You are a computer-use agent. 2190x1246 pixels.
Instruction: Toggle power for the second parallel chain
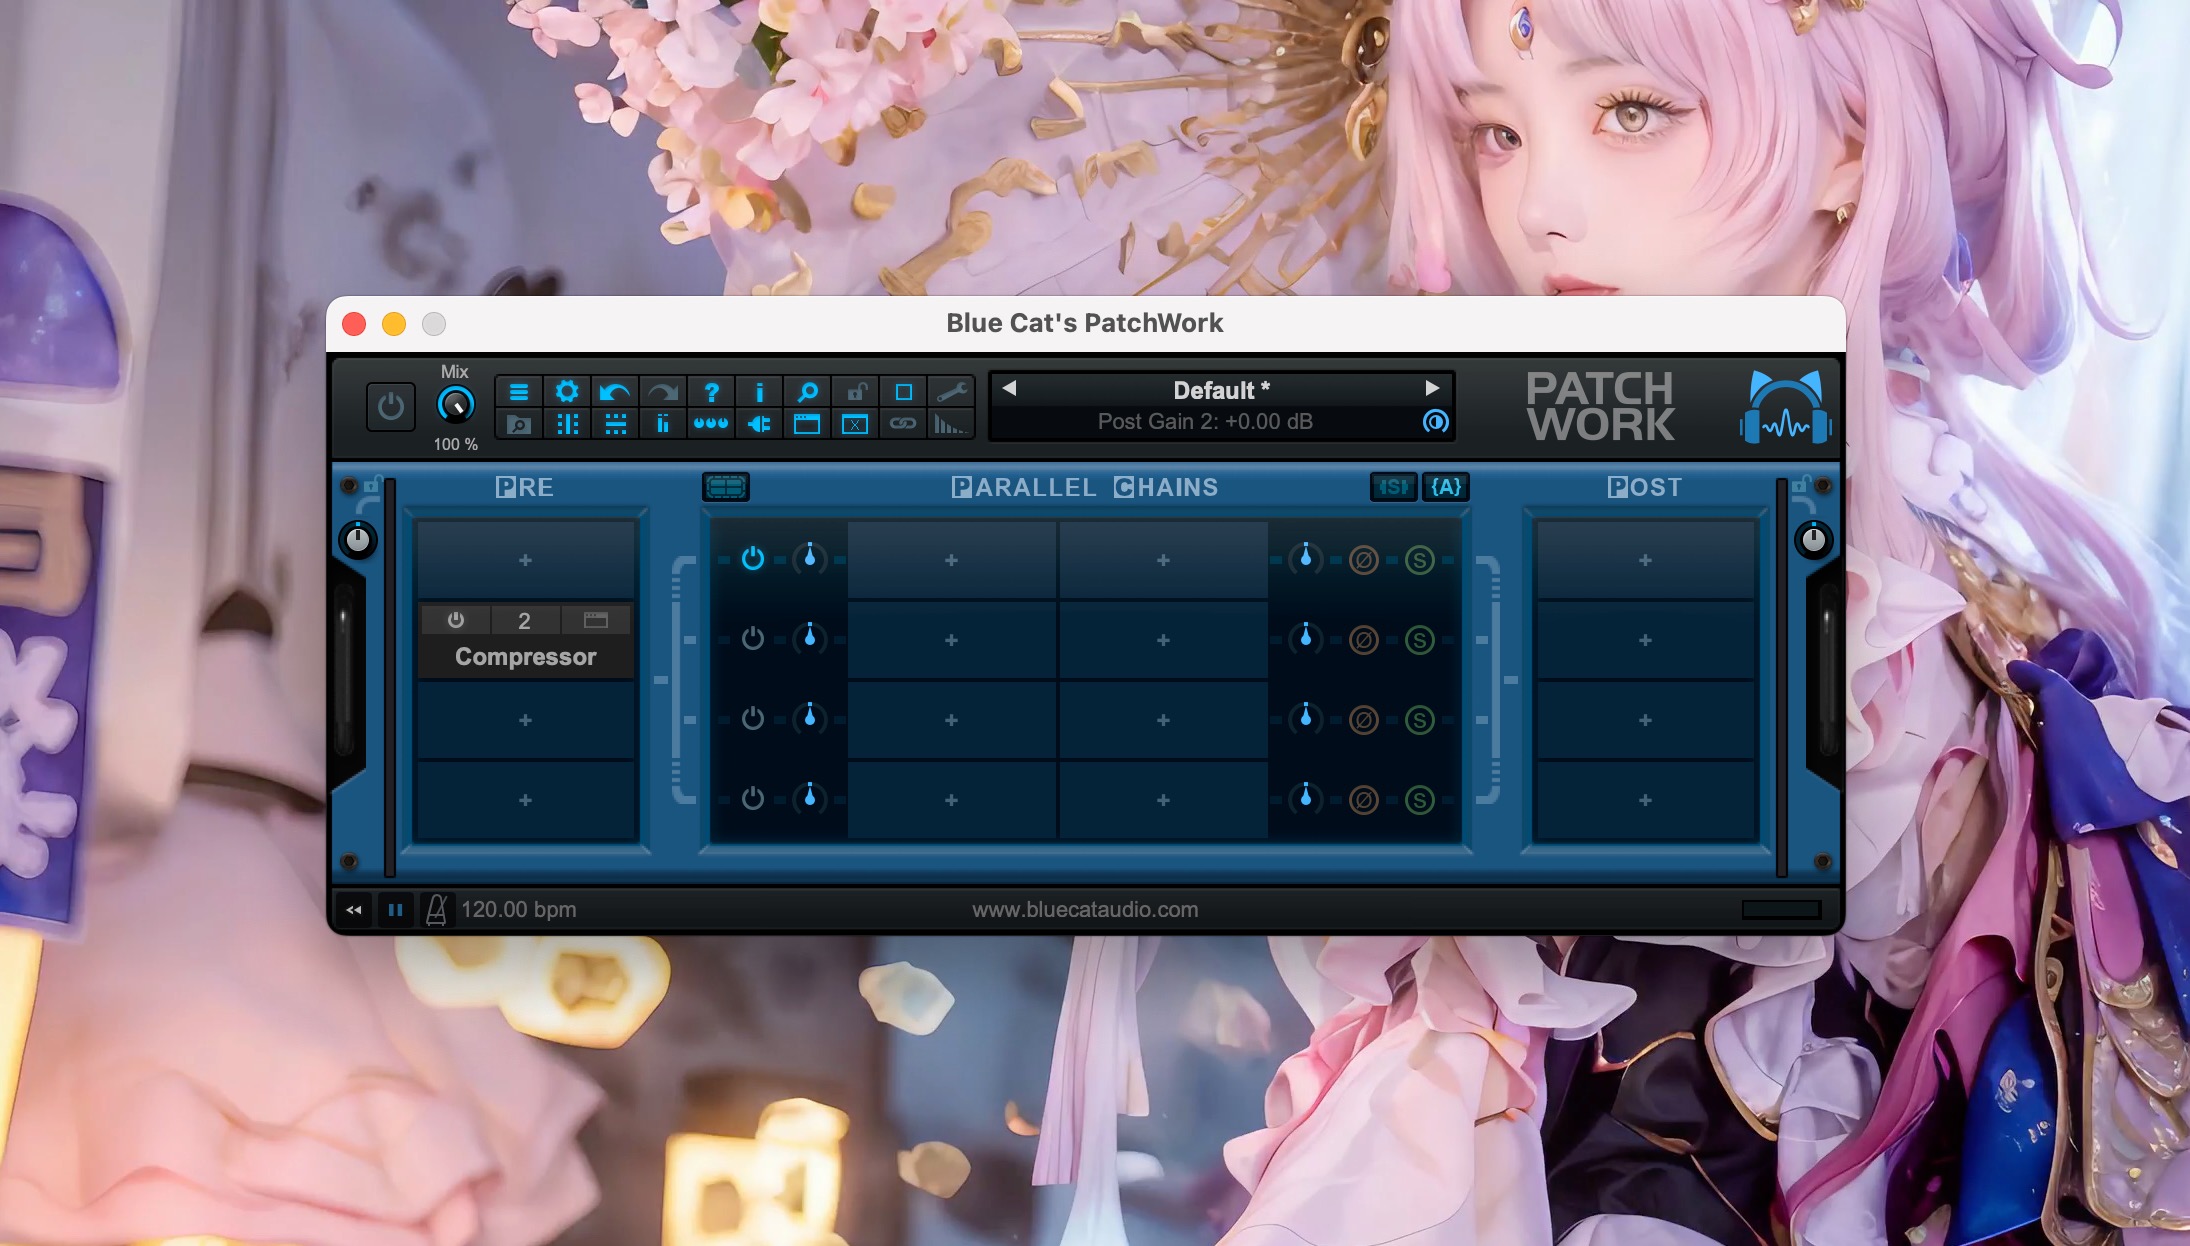point(753,639)
